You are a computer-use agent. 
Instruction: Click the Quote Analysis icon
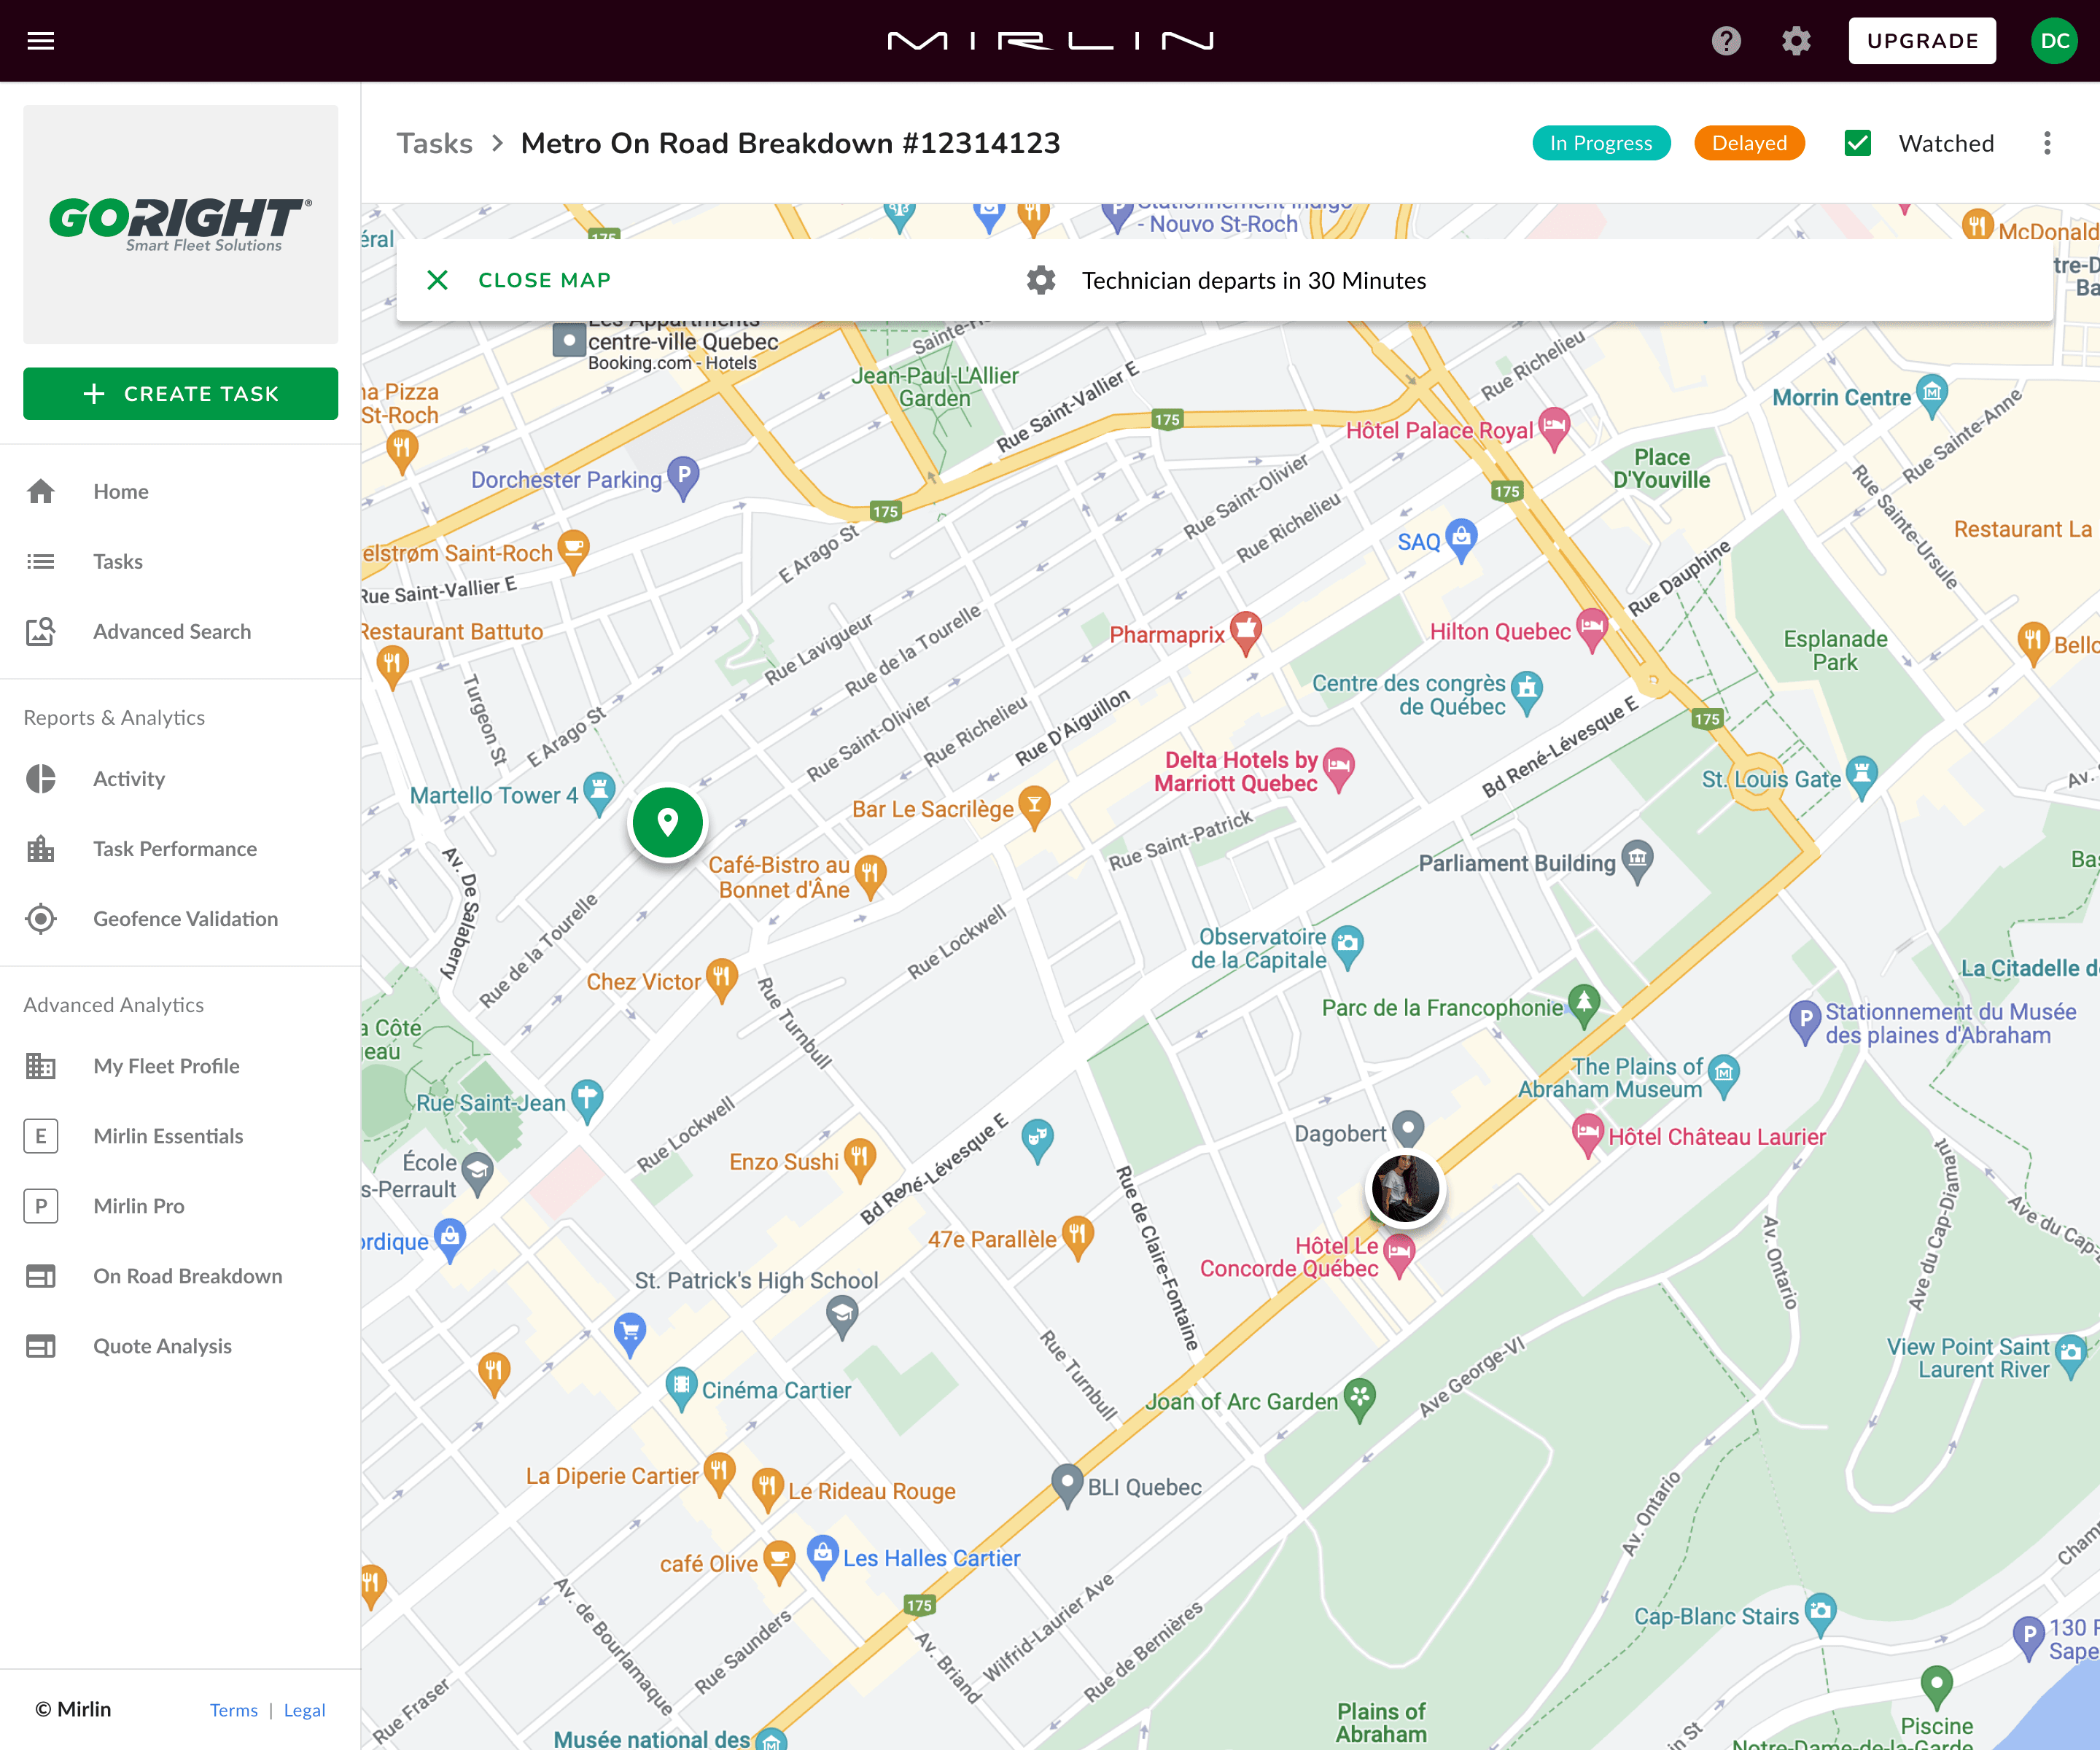coord(41,1346)
